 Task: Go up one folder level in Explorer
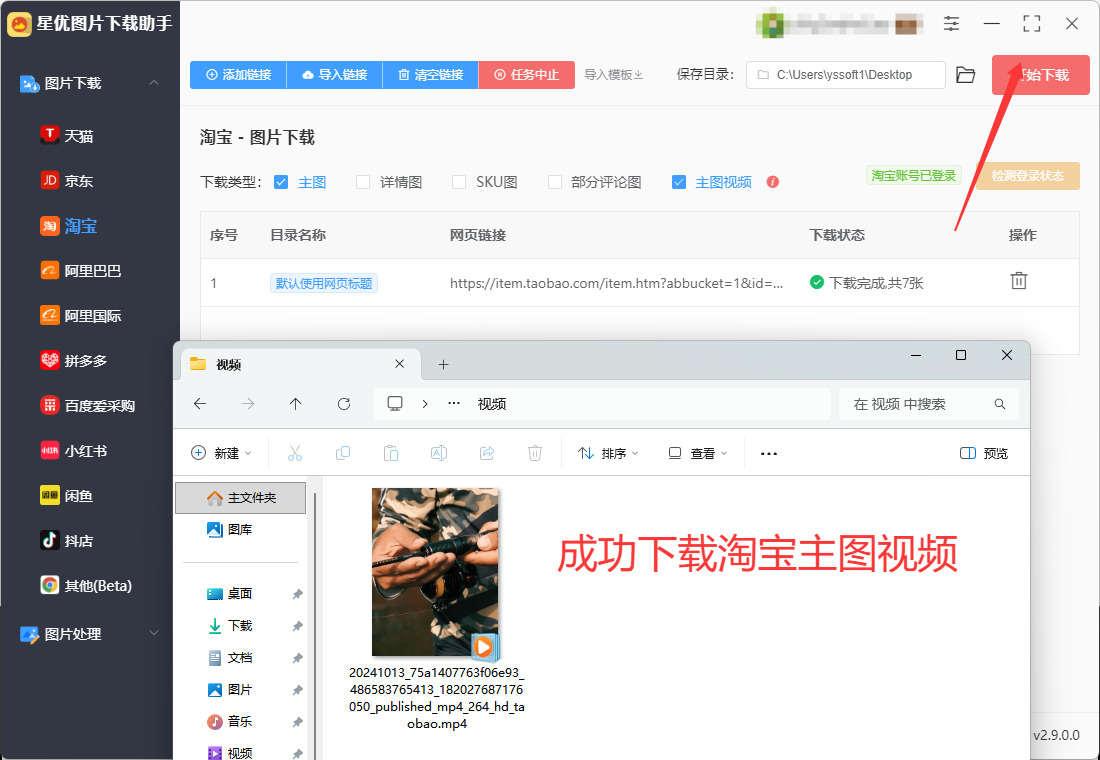[x=295, y=404]
